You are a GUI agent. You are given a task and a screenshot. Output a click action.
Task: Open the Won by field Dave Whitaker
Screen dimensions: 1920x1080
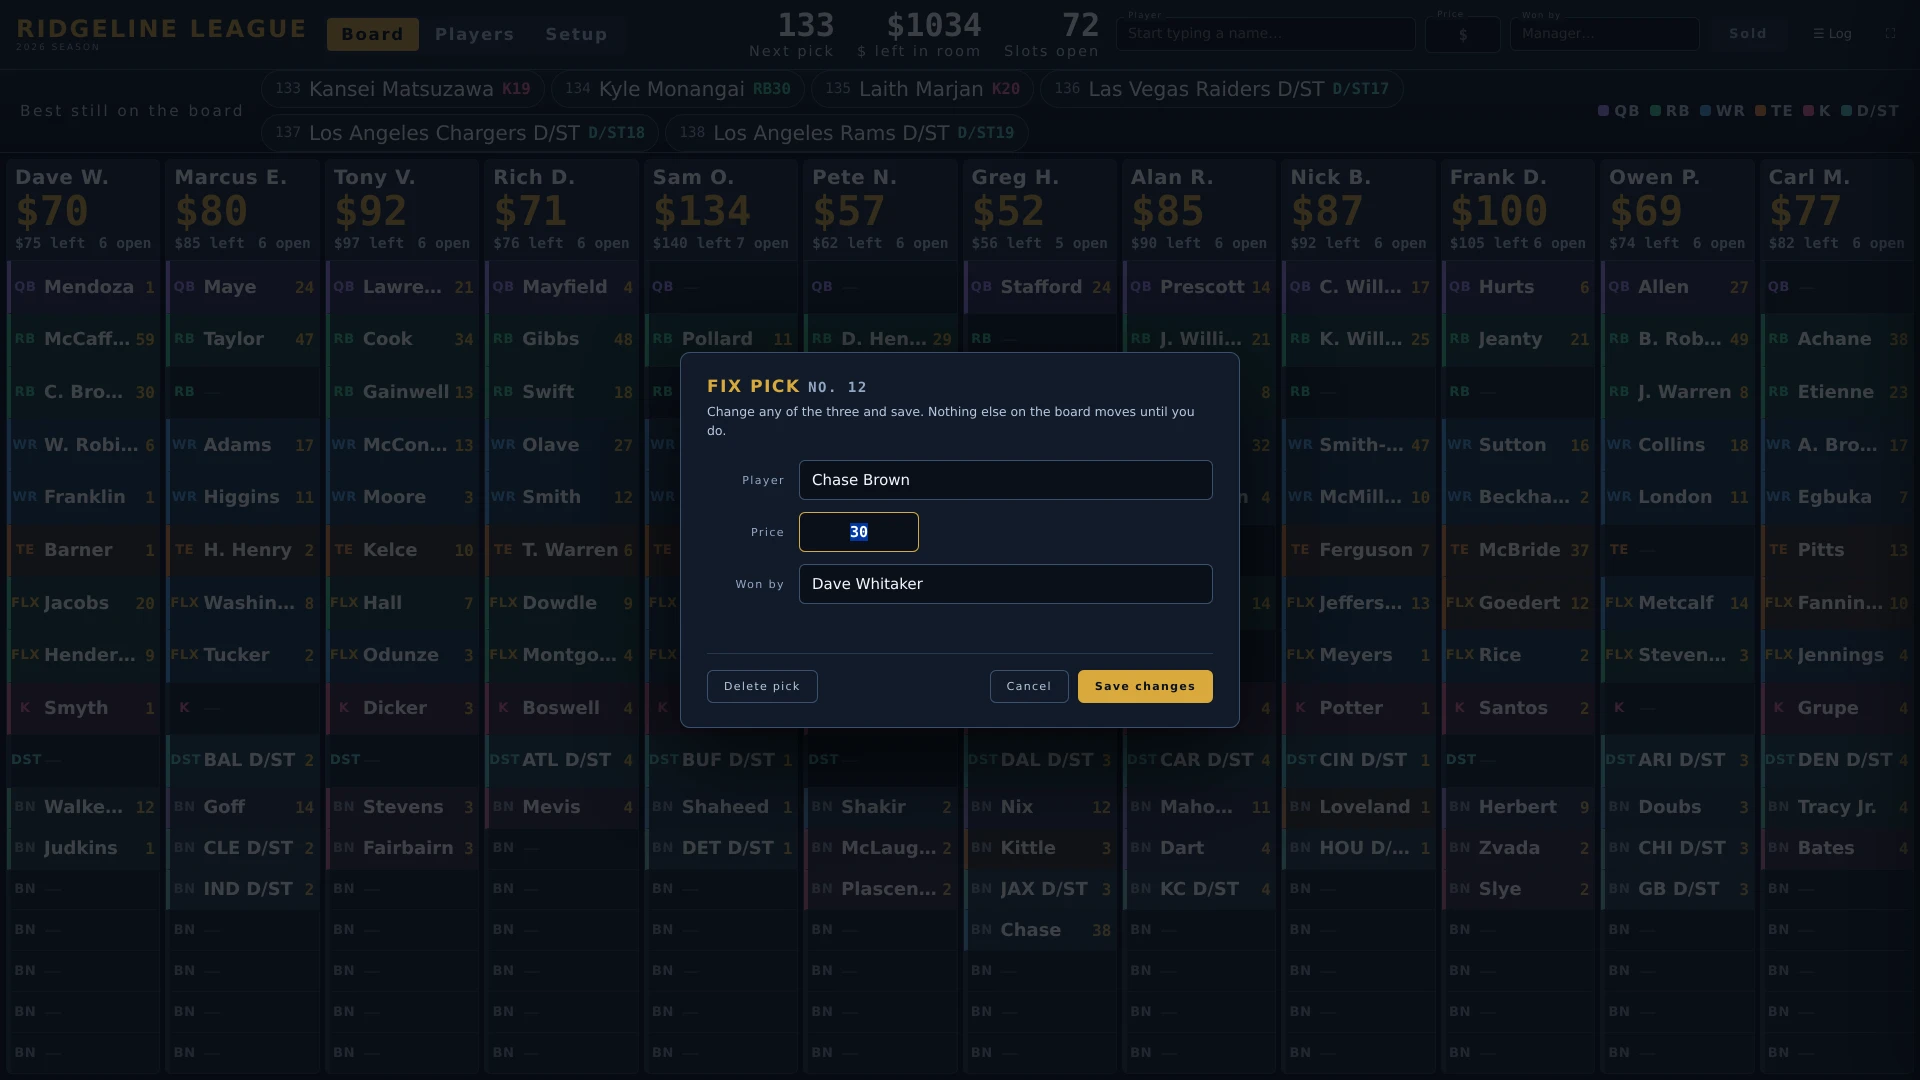1006,584
